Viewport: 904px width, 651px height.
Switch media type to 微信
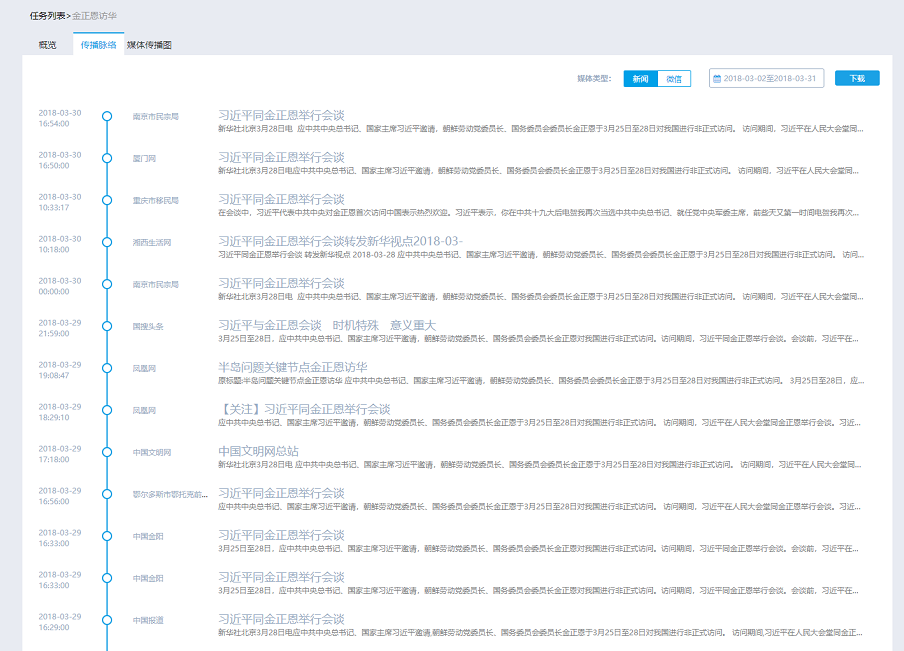[674, 78]
